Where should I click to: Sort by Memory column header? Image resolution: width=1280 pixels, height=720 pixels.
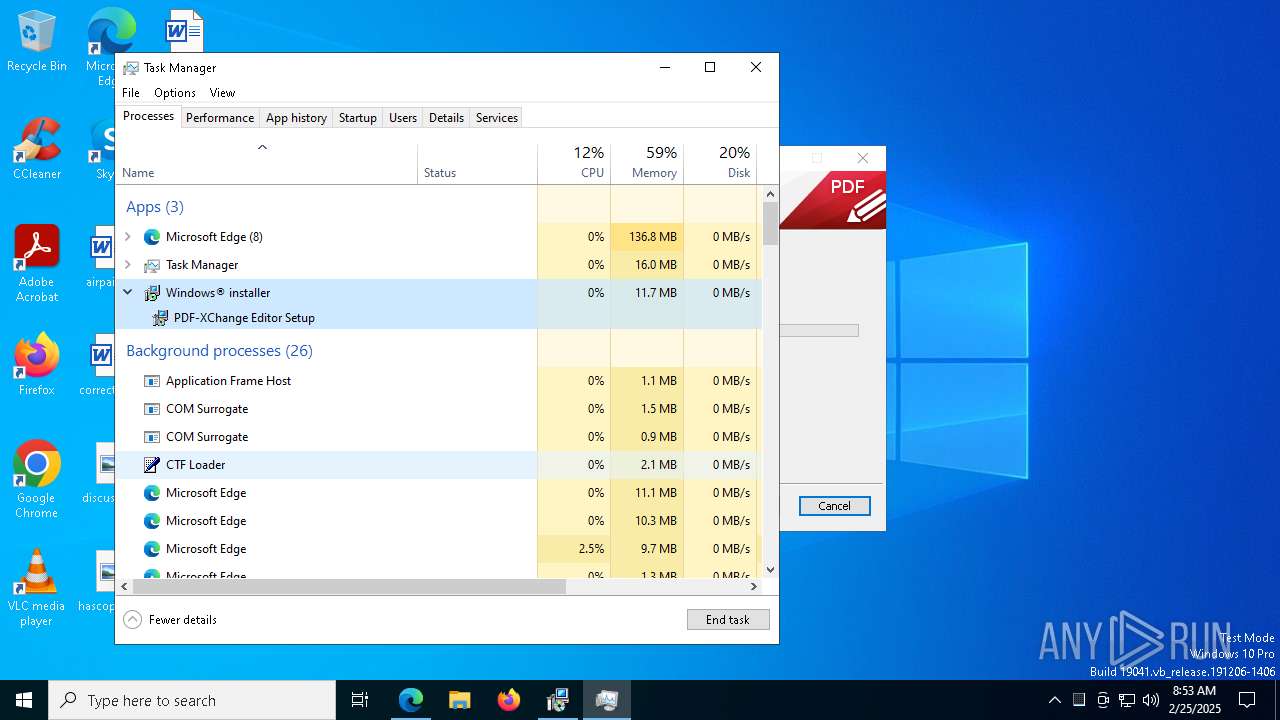pyautogui.click(x=647, y=163)
